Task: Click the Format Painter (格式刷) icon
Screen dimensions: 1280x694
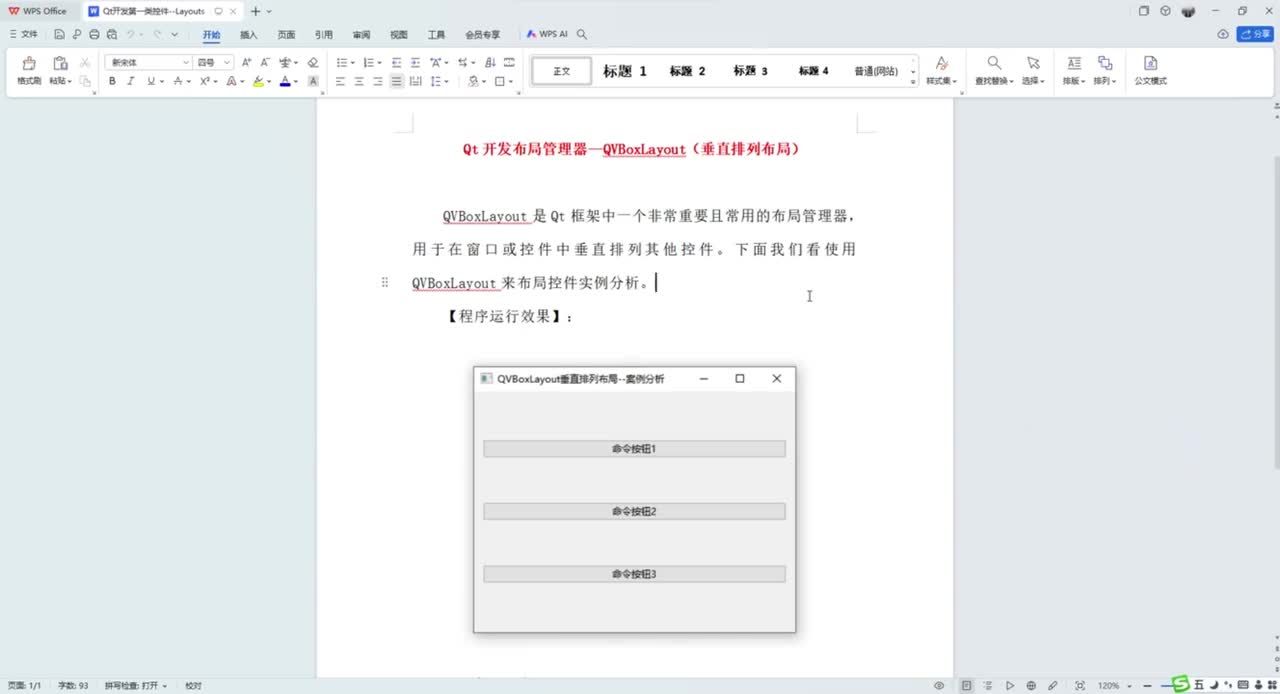Action: (29, 63)
